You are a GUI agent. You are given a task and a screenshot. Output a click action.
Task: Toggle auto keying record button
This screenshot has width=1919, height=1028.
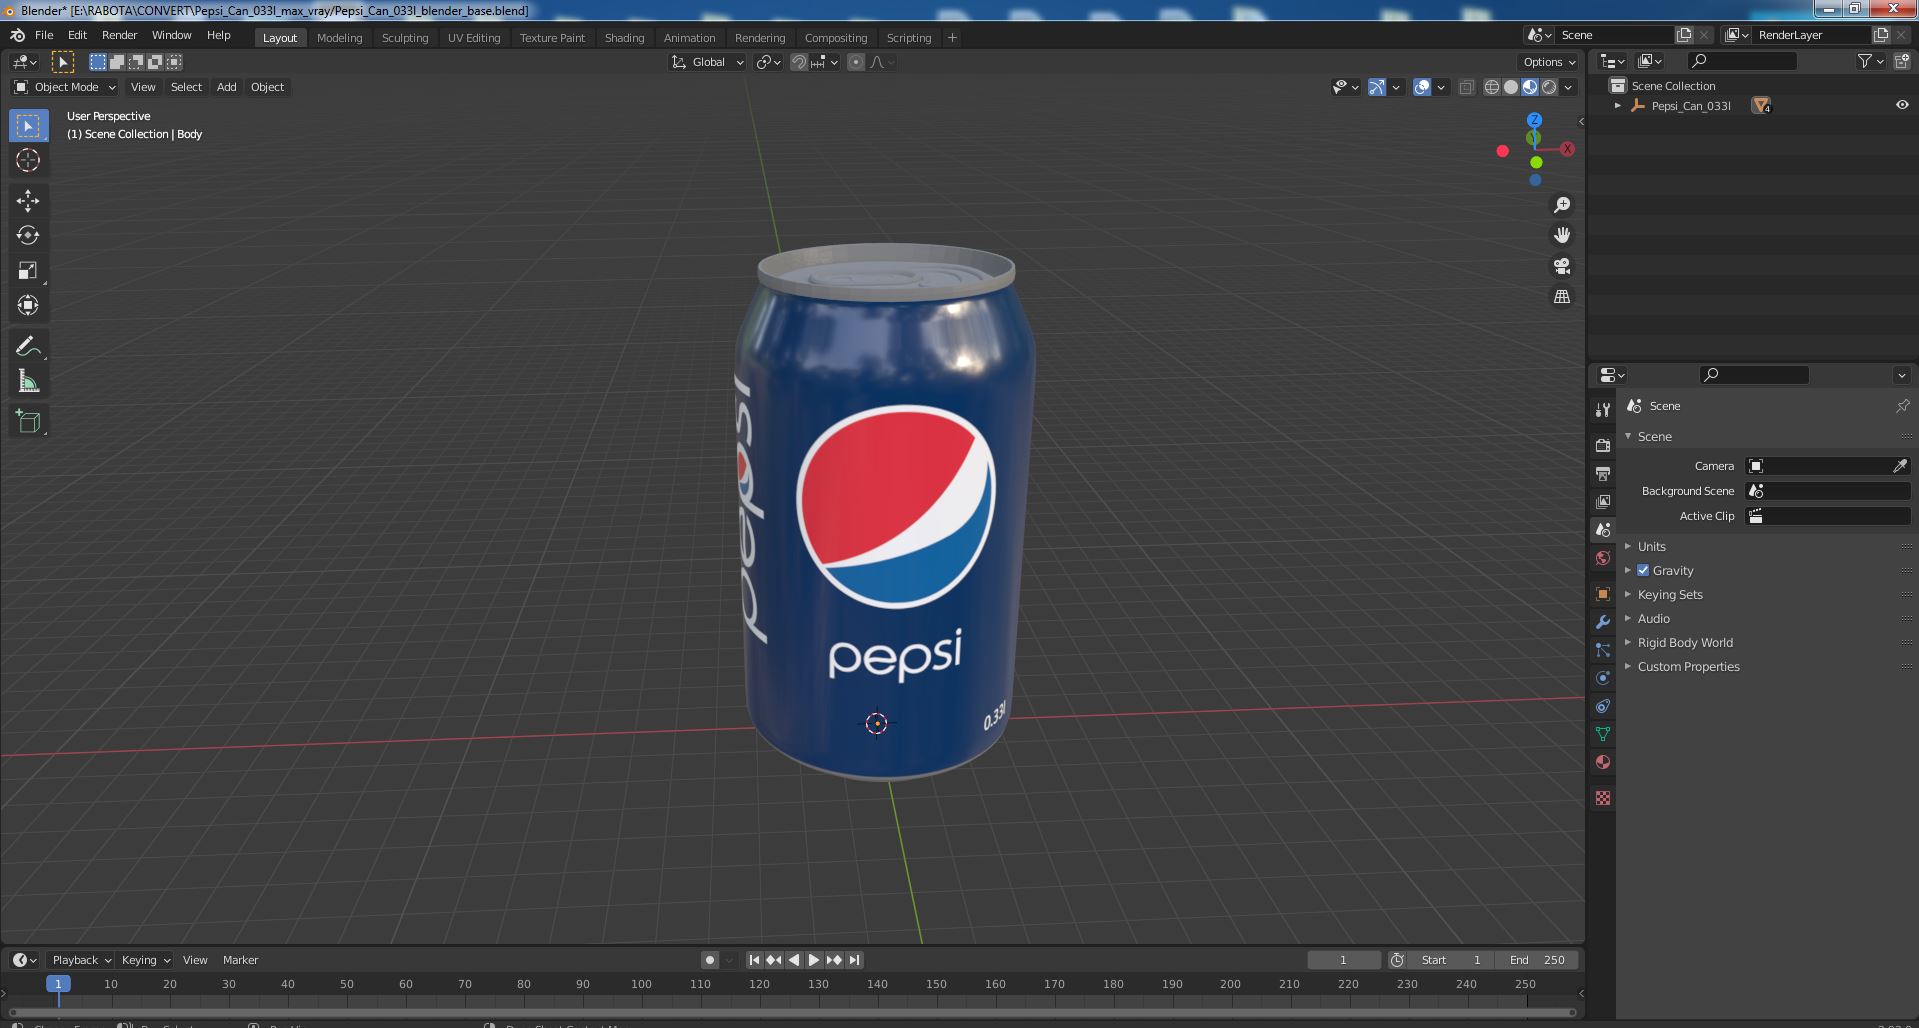709,960
